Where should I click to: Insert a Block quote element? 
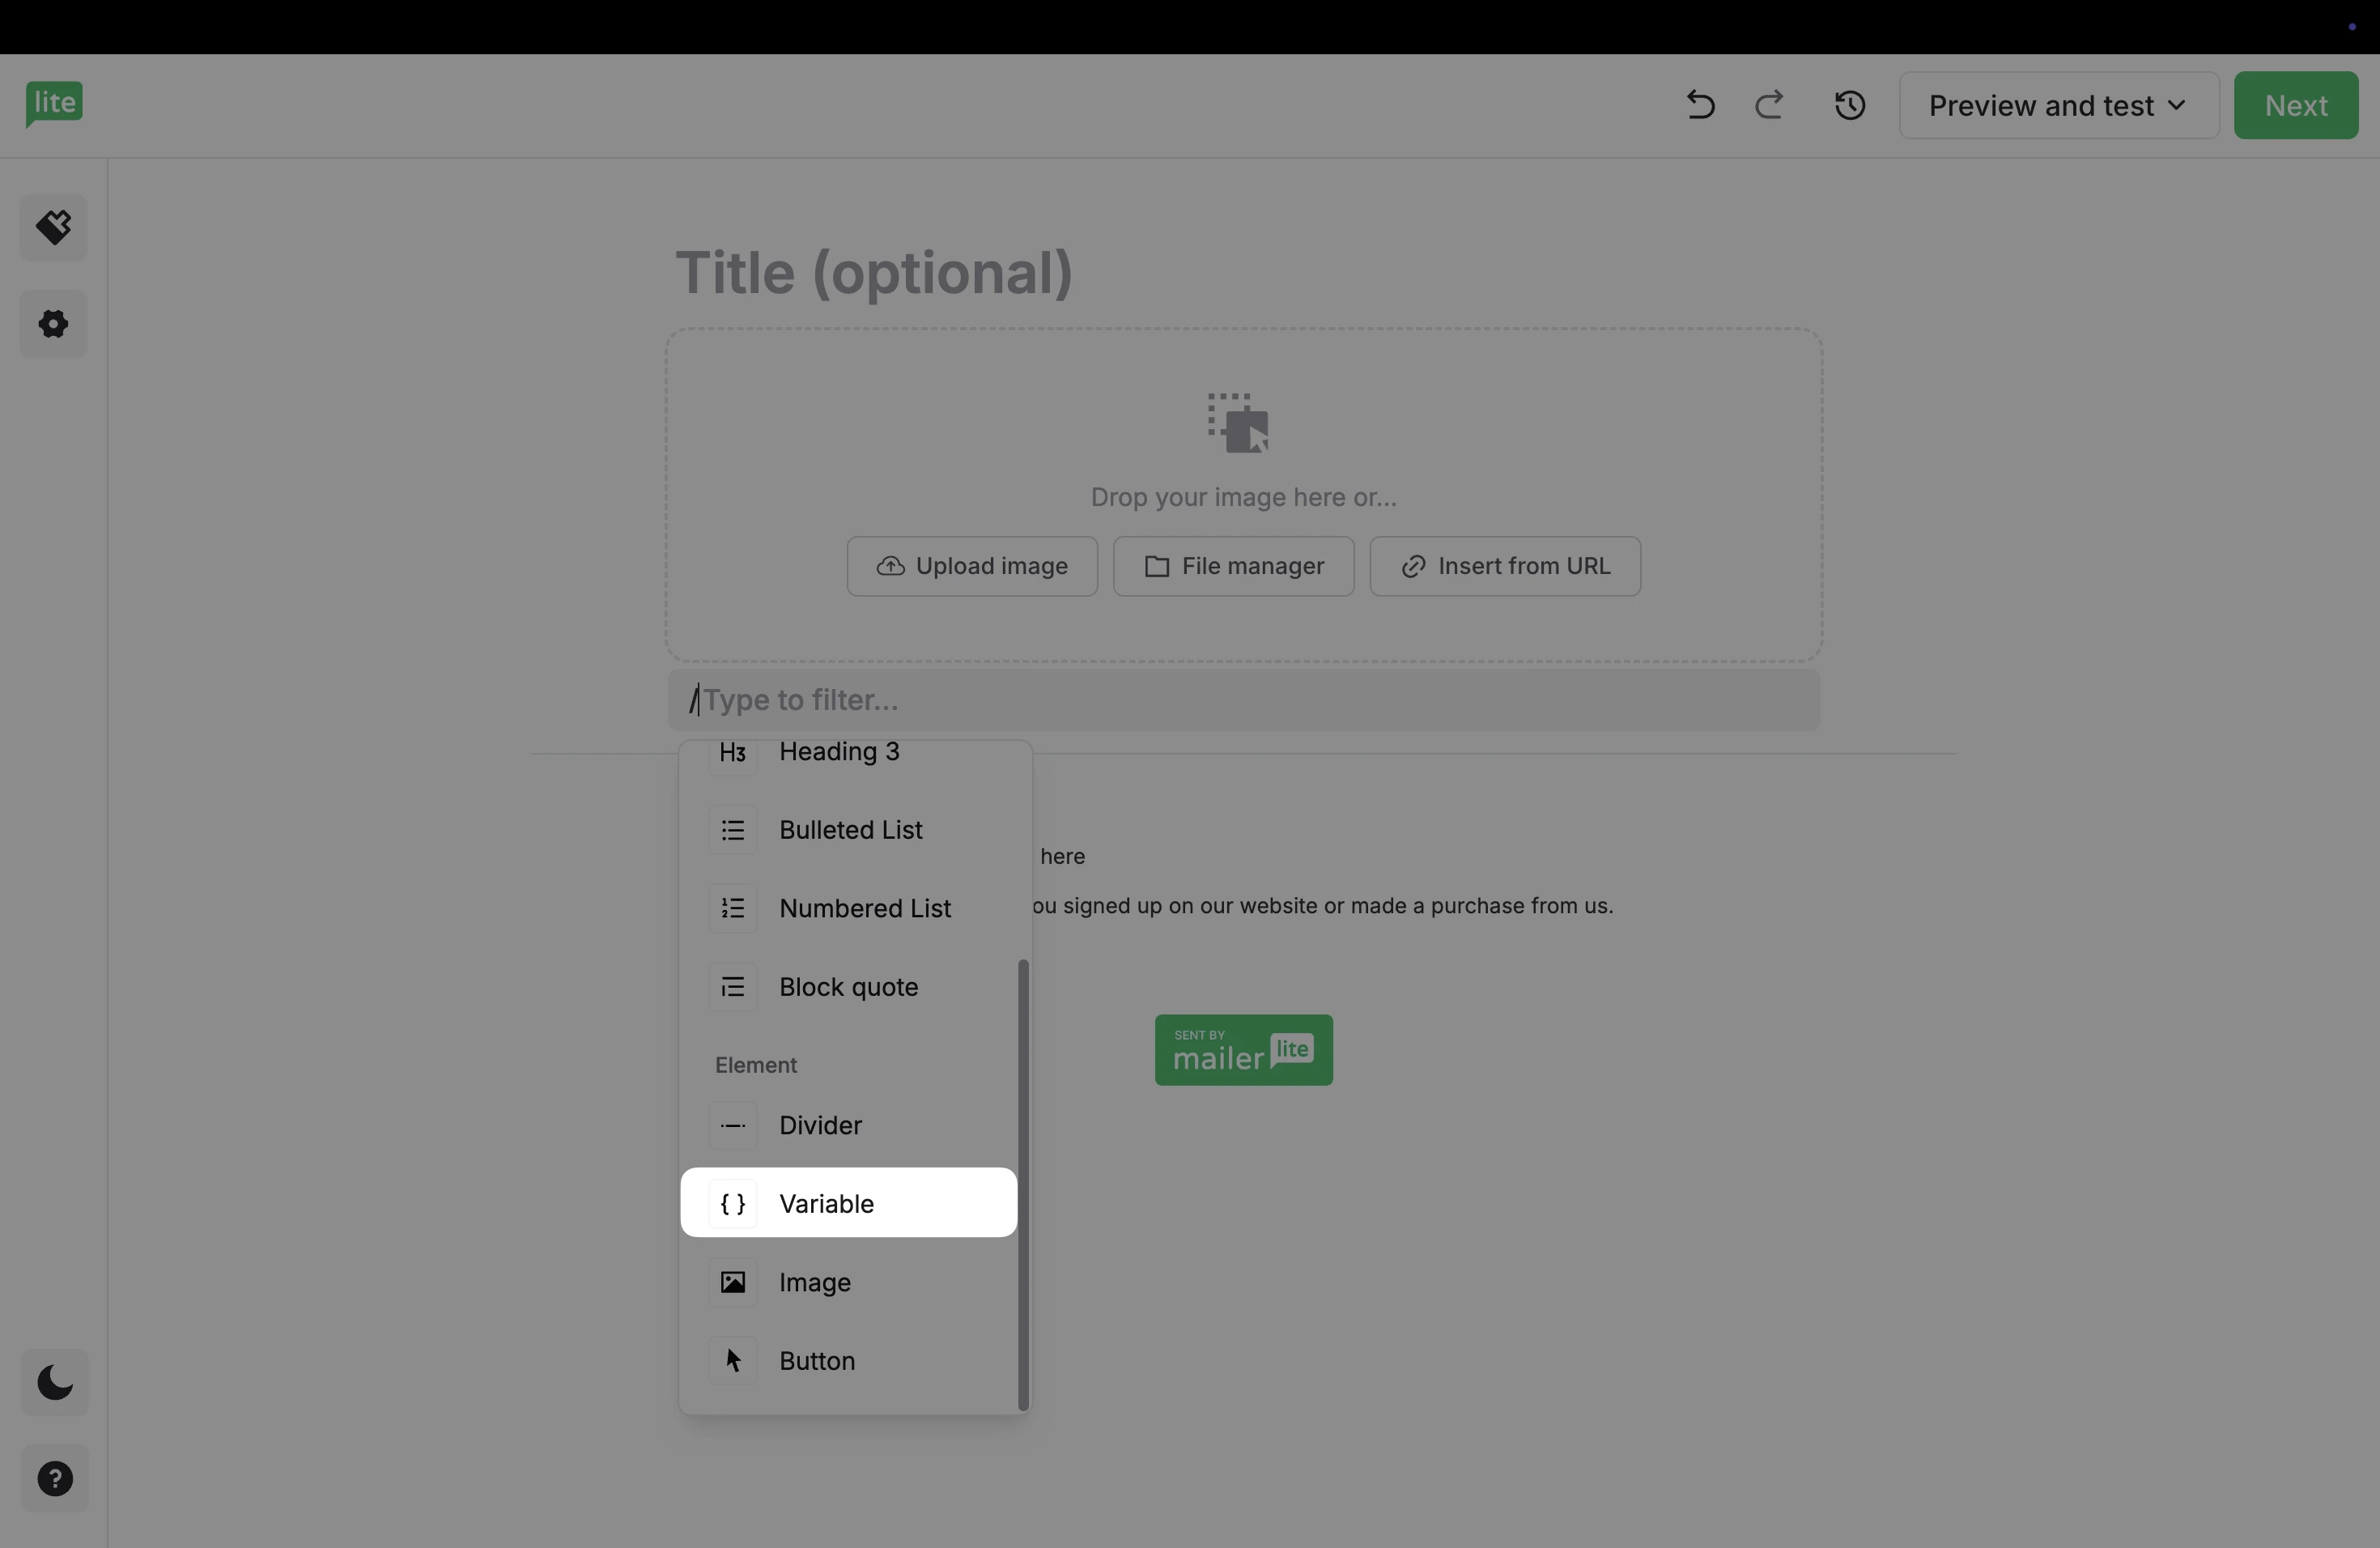tap(848, 987)
